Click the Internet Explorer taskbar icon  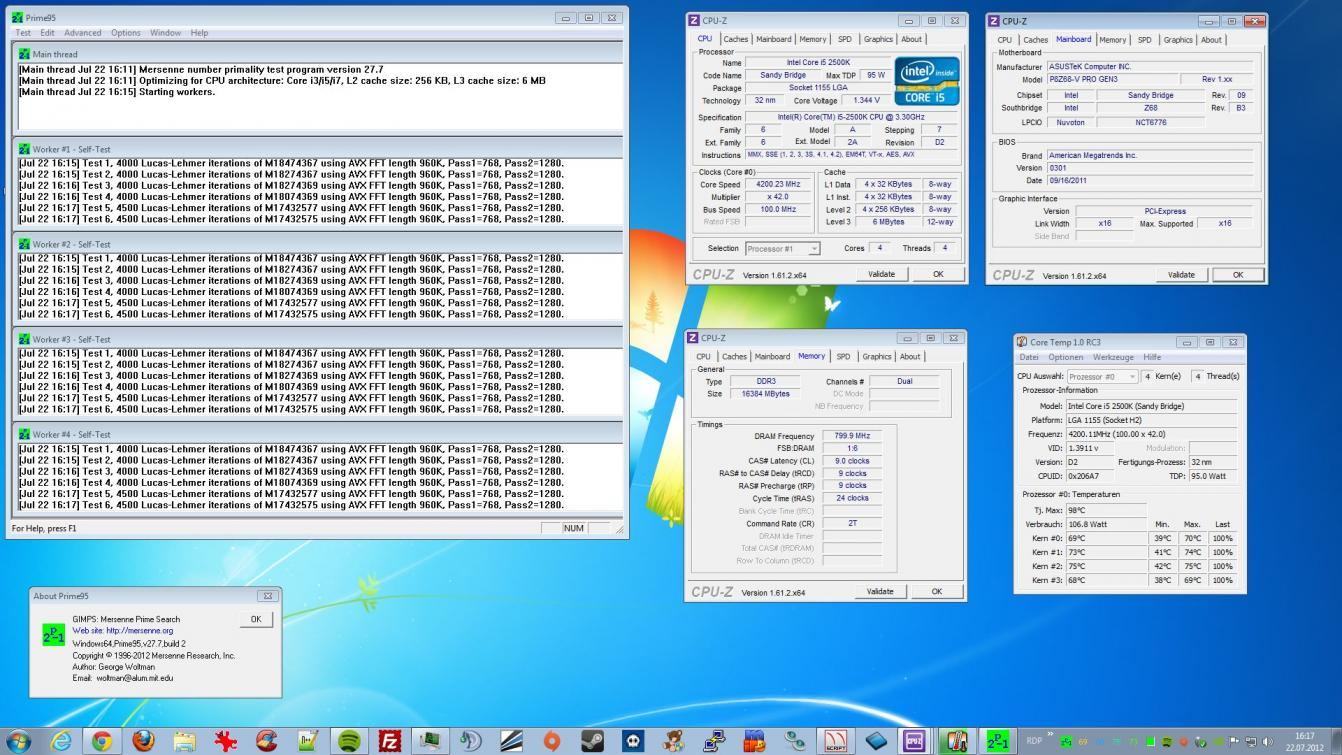pyautogui.click(x=61, y=741)
